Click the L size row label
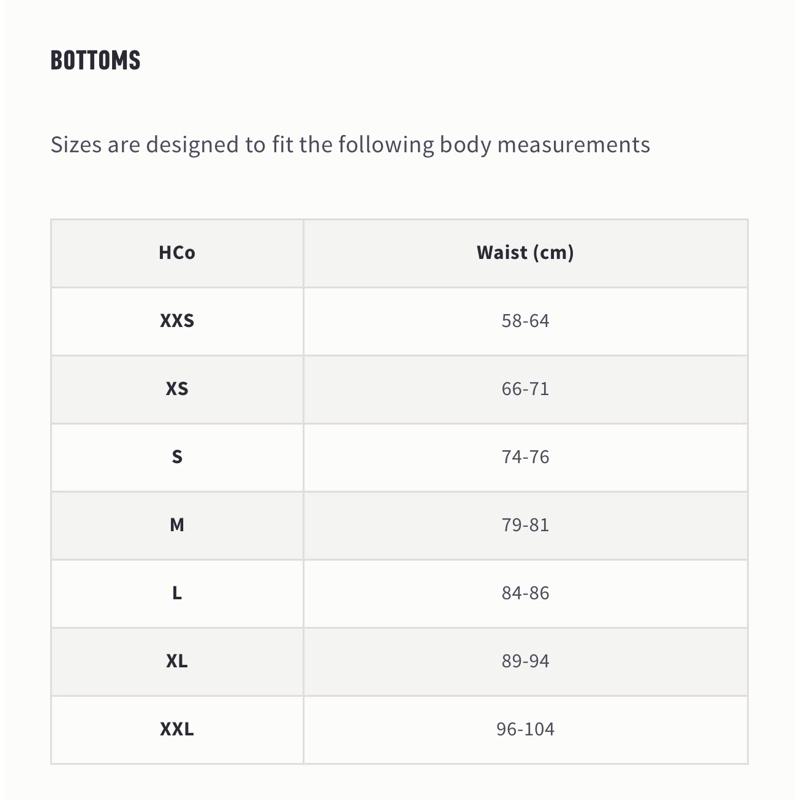This screenshot has width=800, height=800. click(x=177, y=593)
